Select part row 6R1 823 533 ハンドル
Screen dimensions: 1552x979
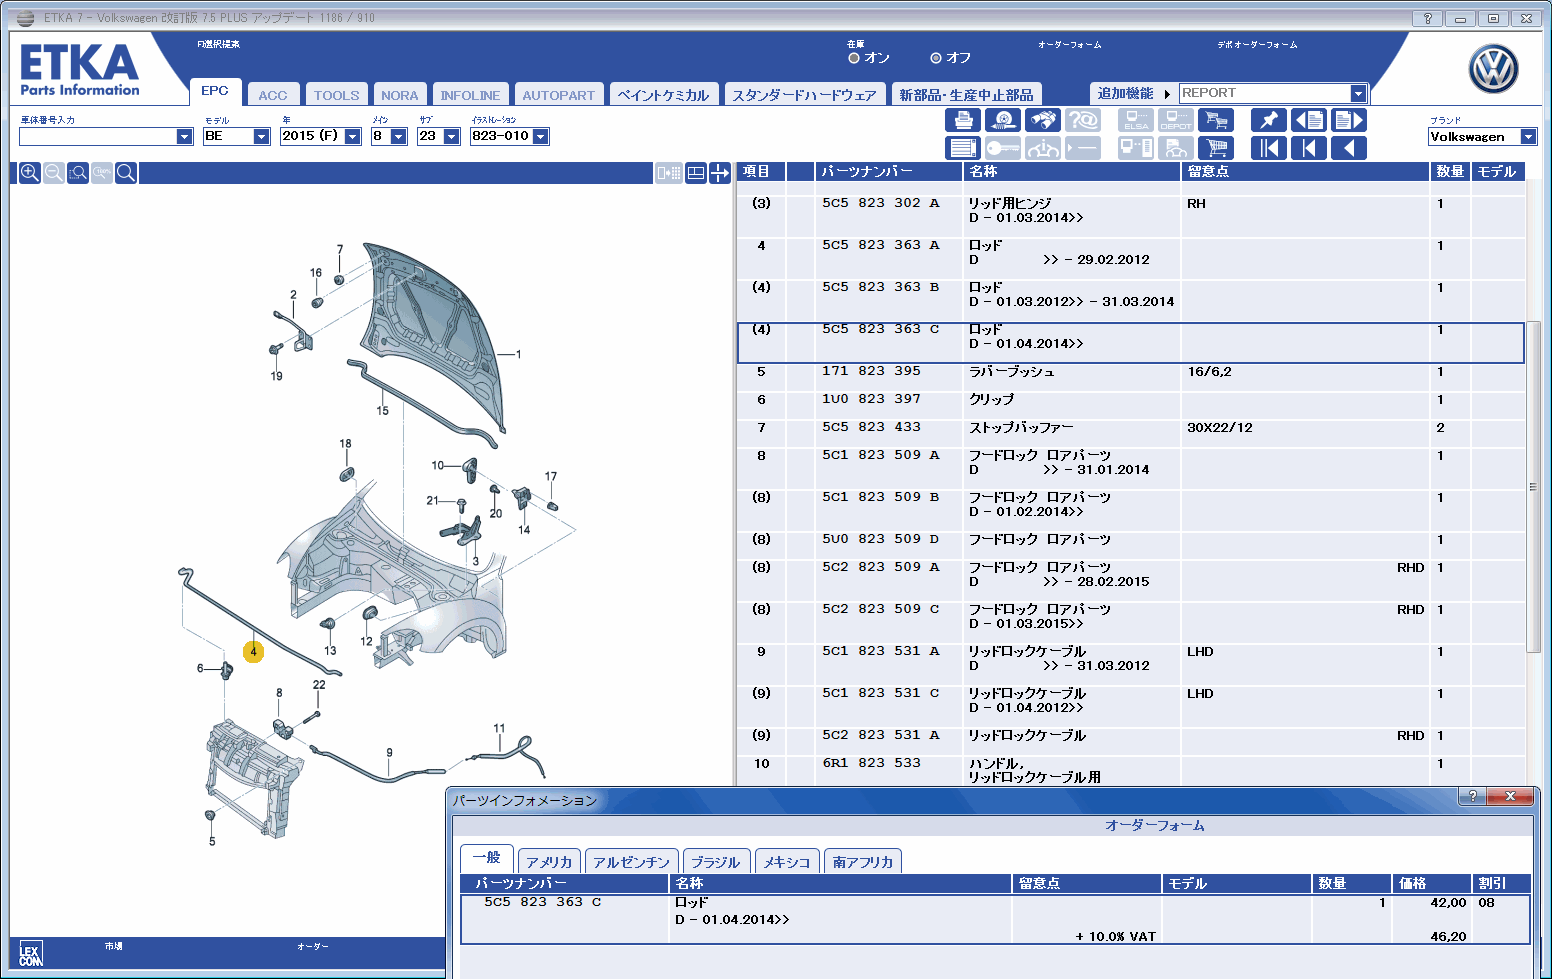coord(1131,770)
